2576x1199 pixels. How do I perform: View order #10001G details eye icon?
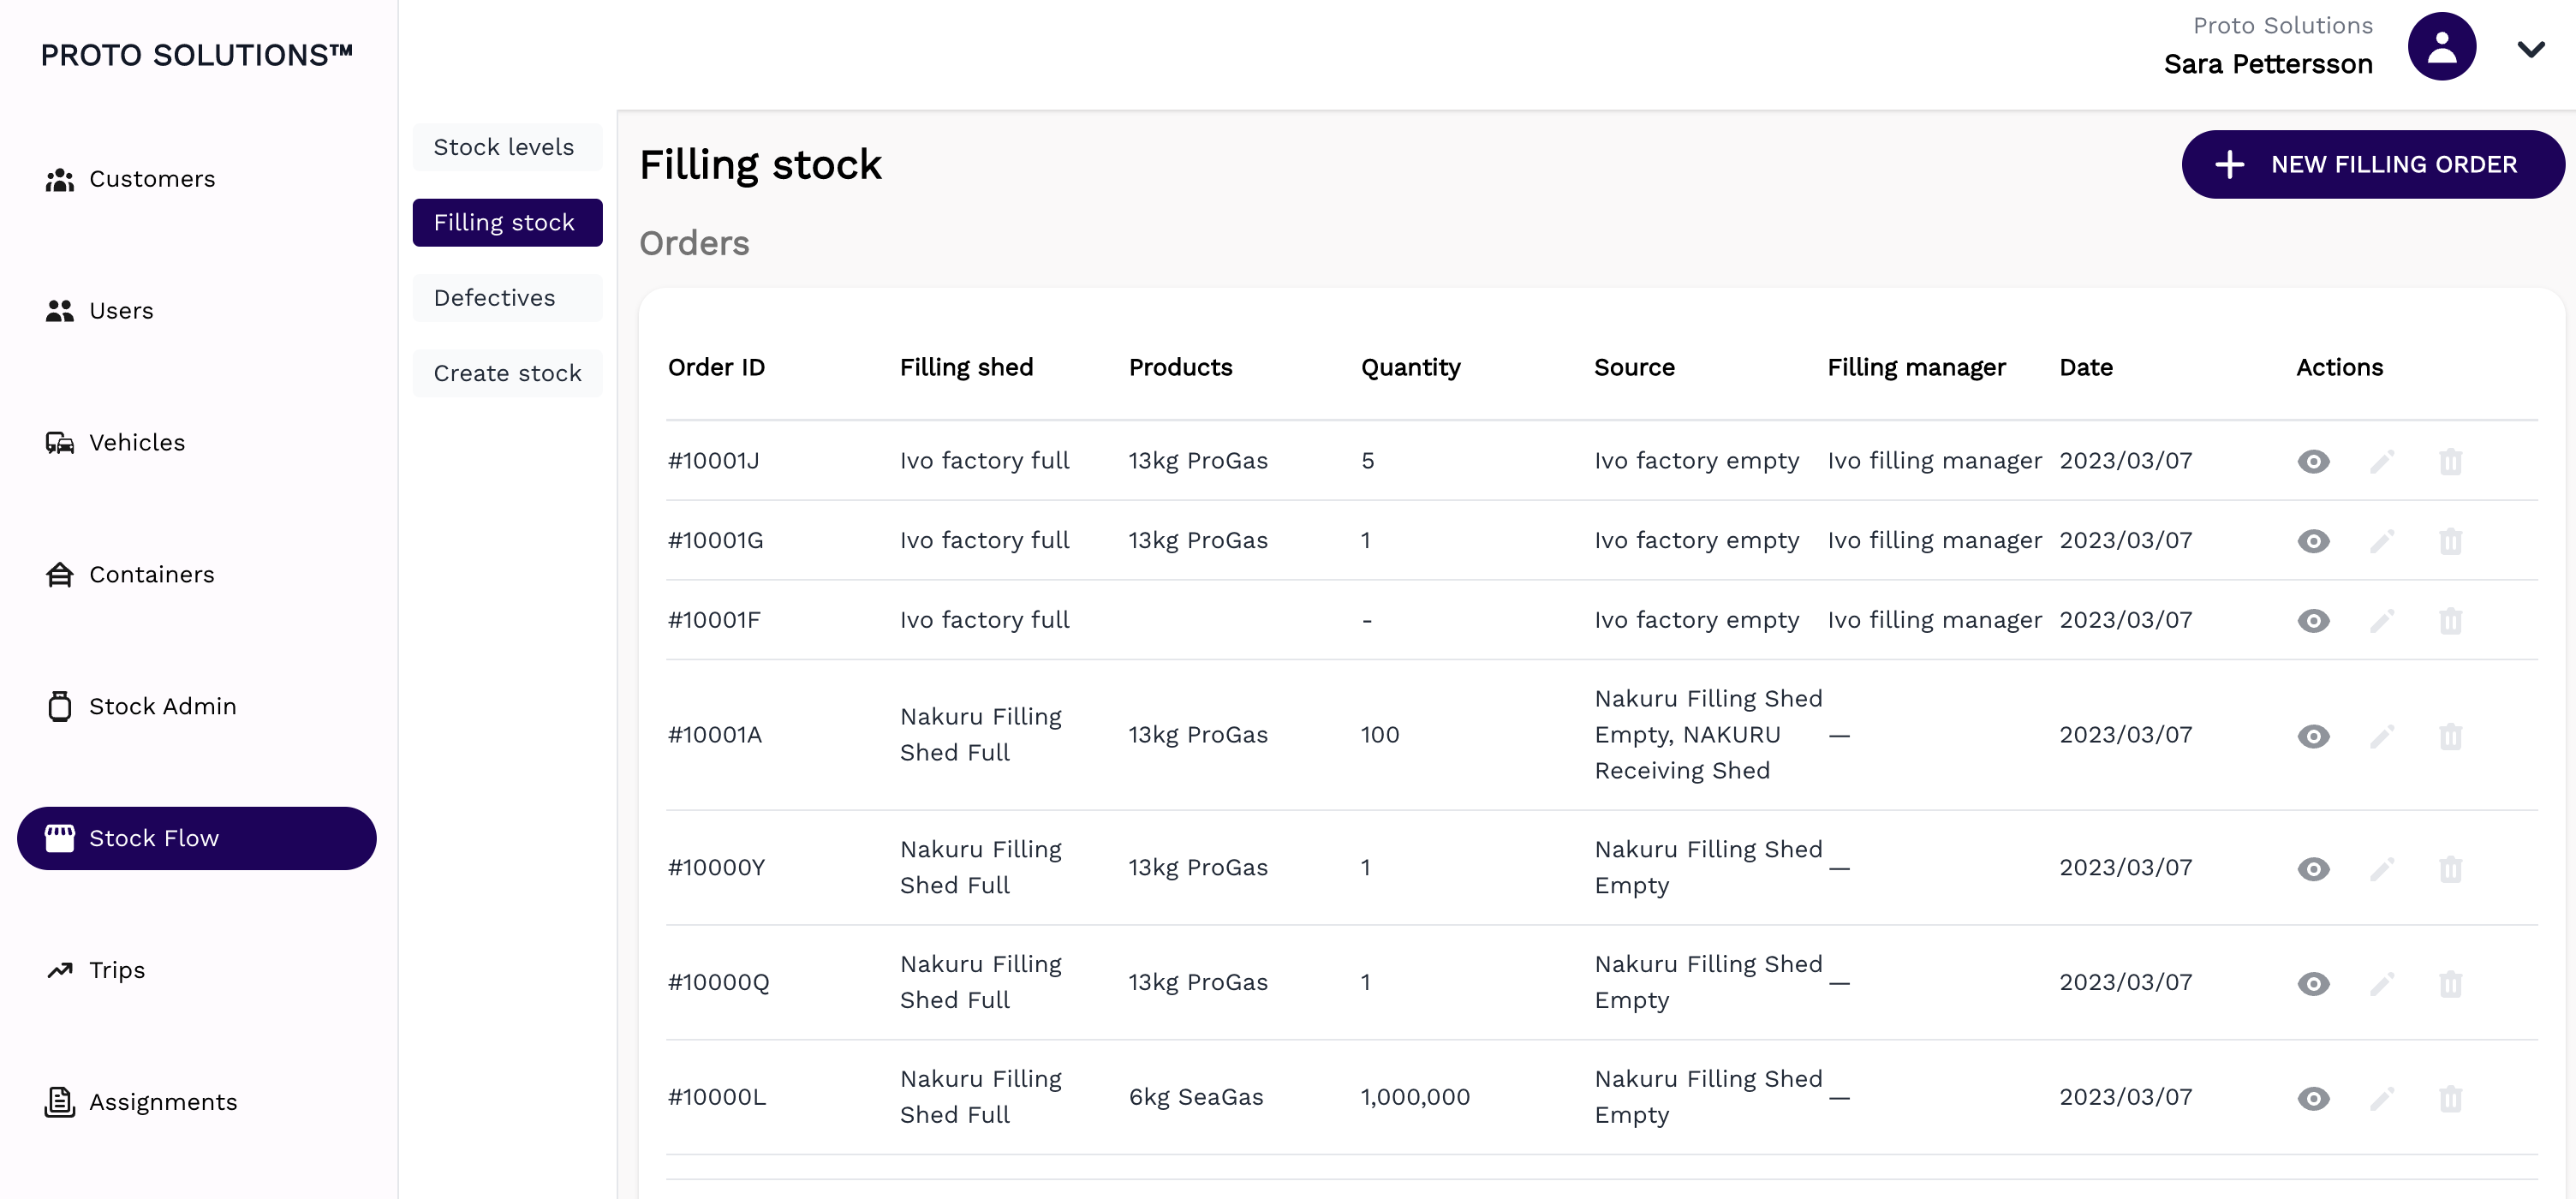pos(2313,541)
